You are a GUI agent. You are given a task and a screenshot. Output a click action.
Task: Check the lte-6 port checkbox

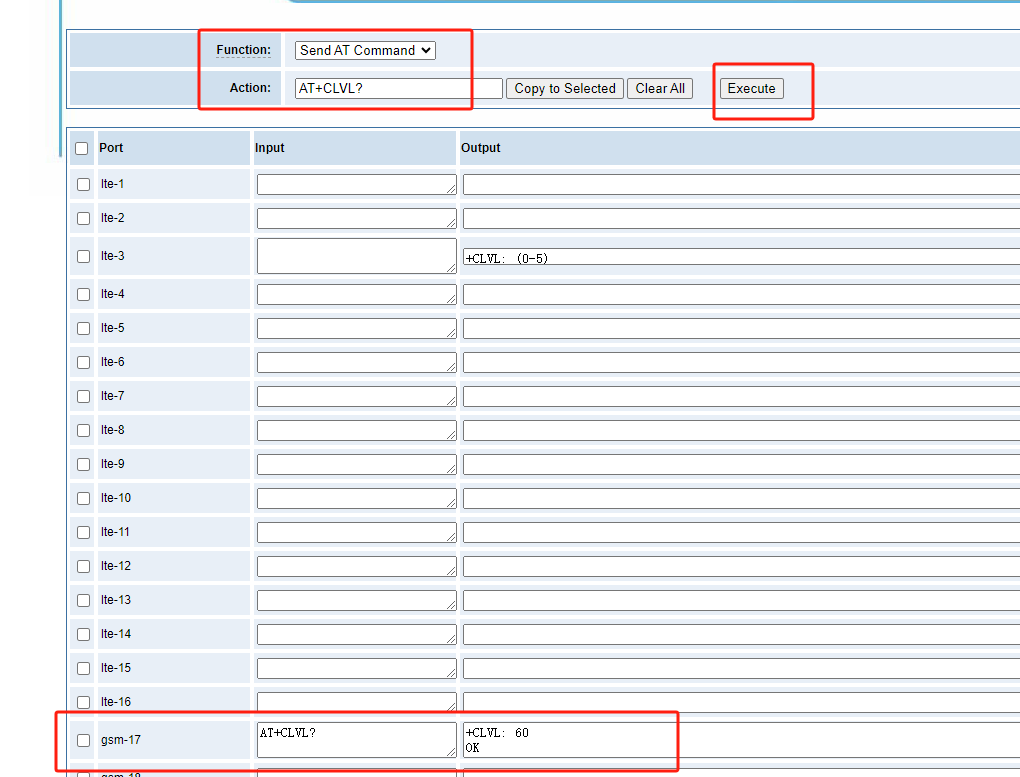pyautogui.click(x=83, y=362)
